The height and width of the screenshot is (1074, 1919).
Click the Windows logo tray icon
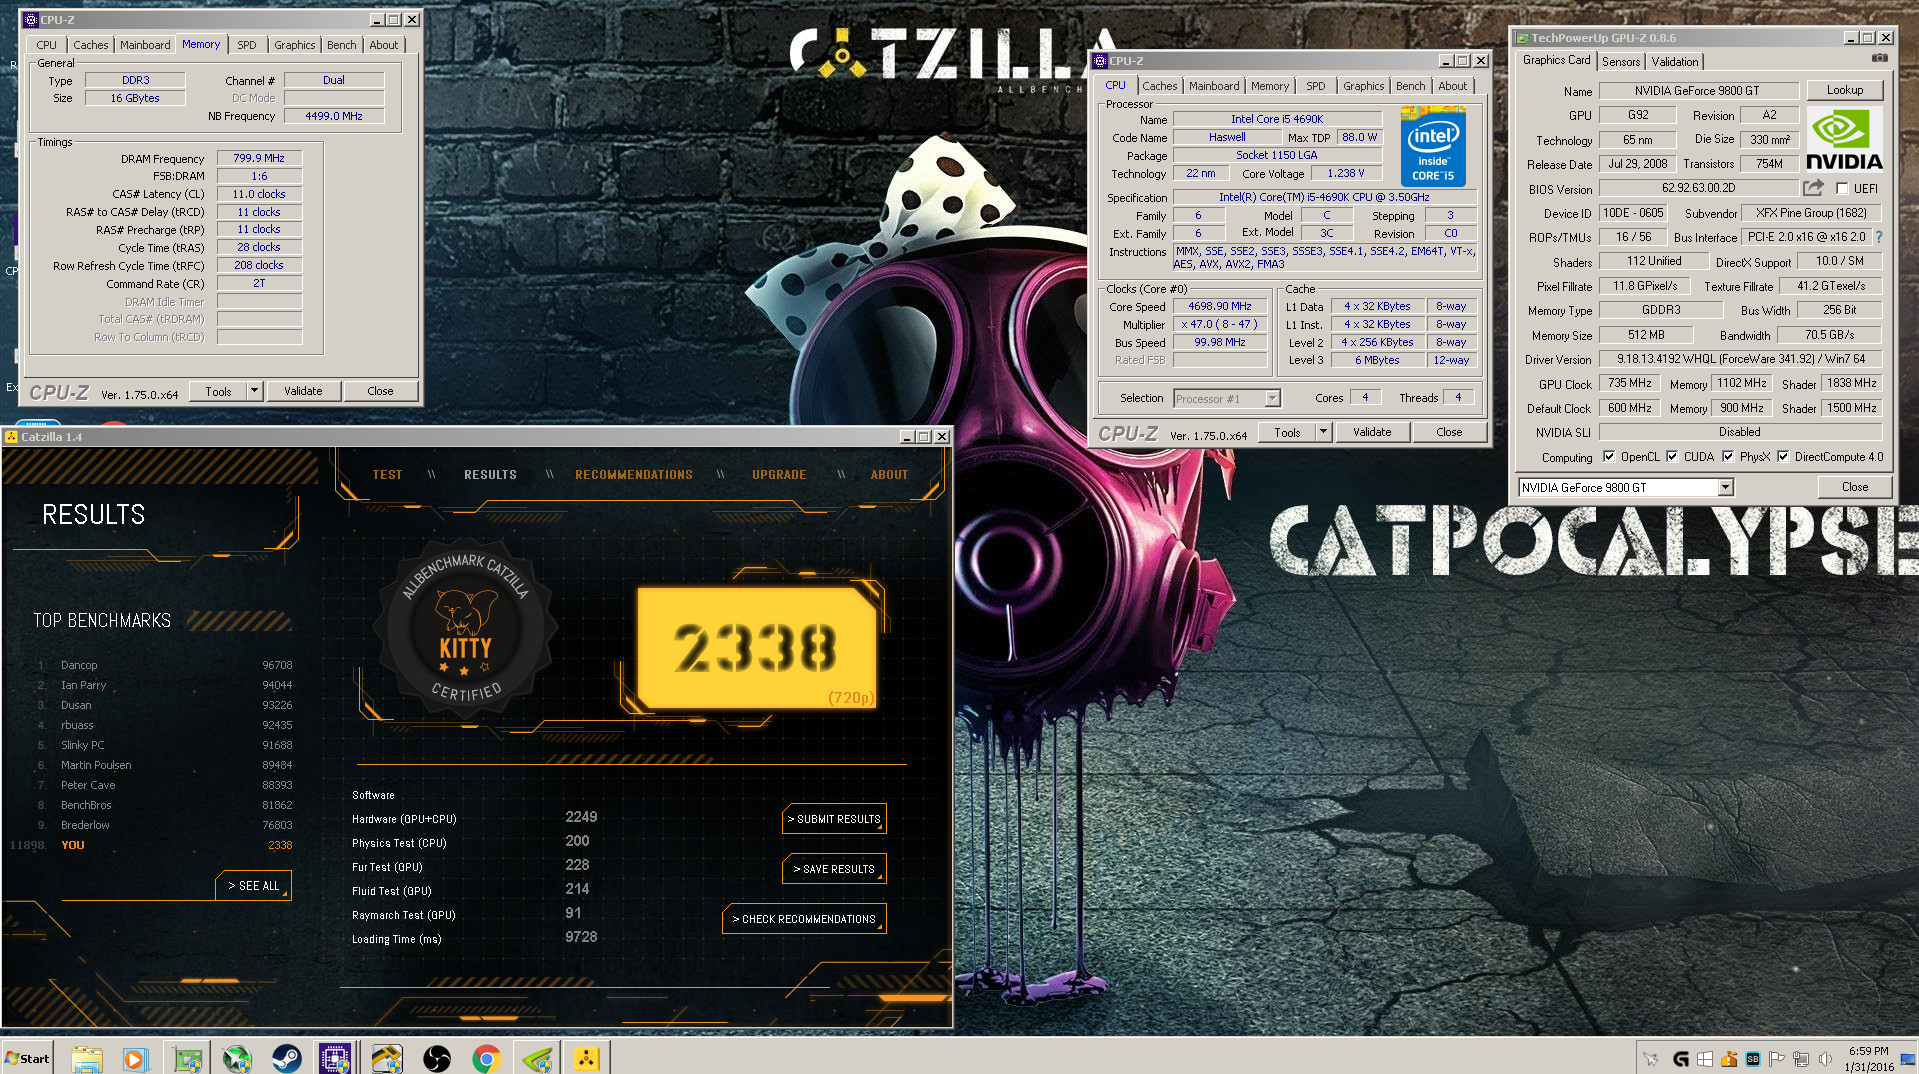click(x=1705, y=1059)
